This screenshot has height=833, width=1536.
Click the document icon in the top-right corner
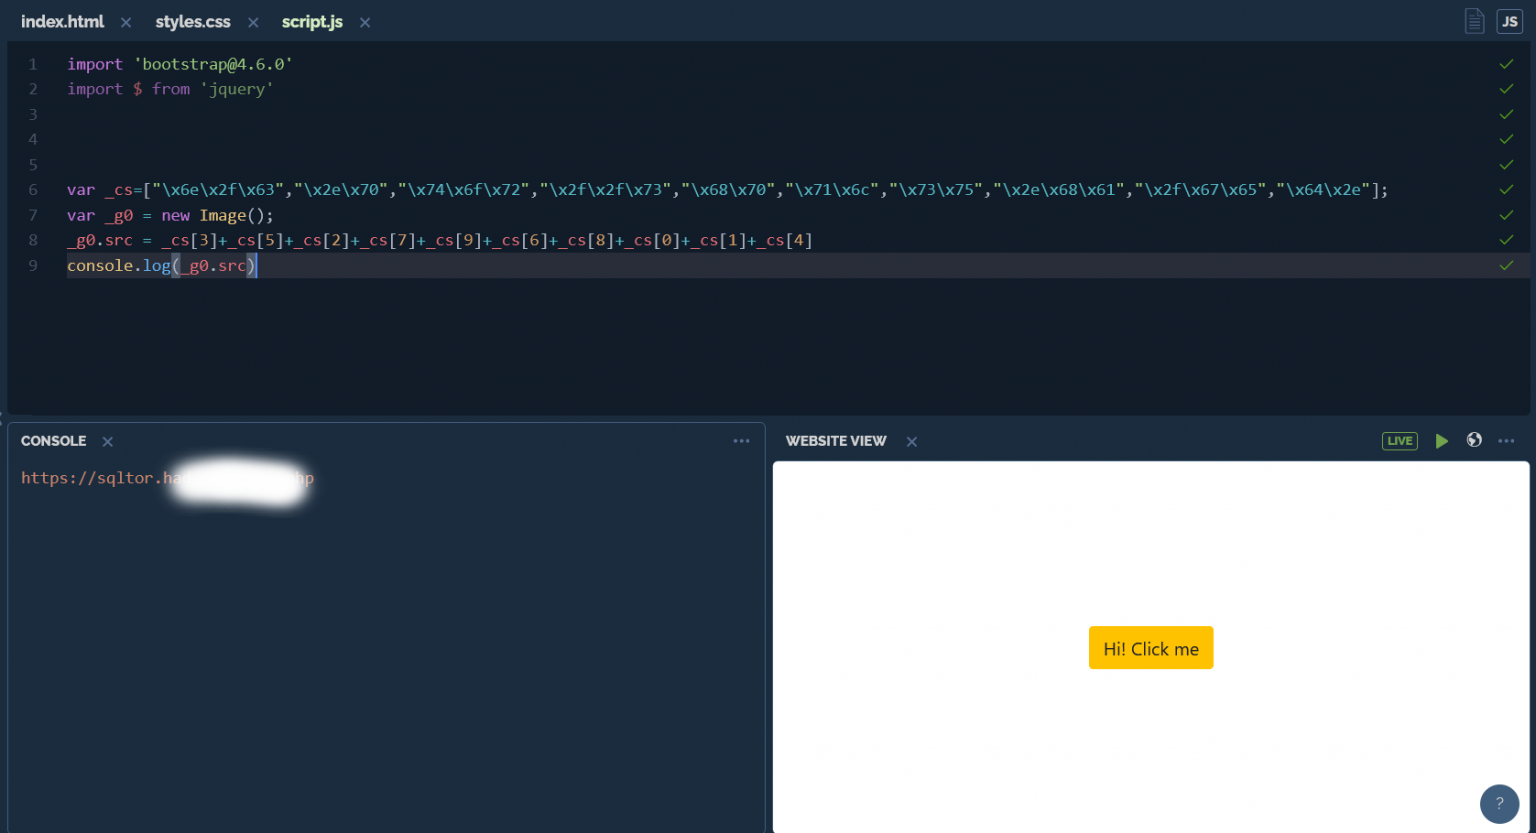(1475, 21)
